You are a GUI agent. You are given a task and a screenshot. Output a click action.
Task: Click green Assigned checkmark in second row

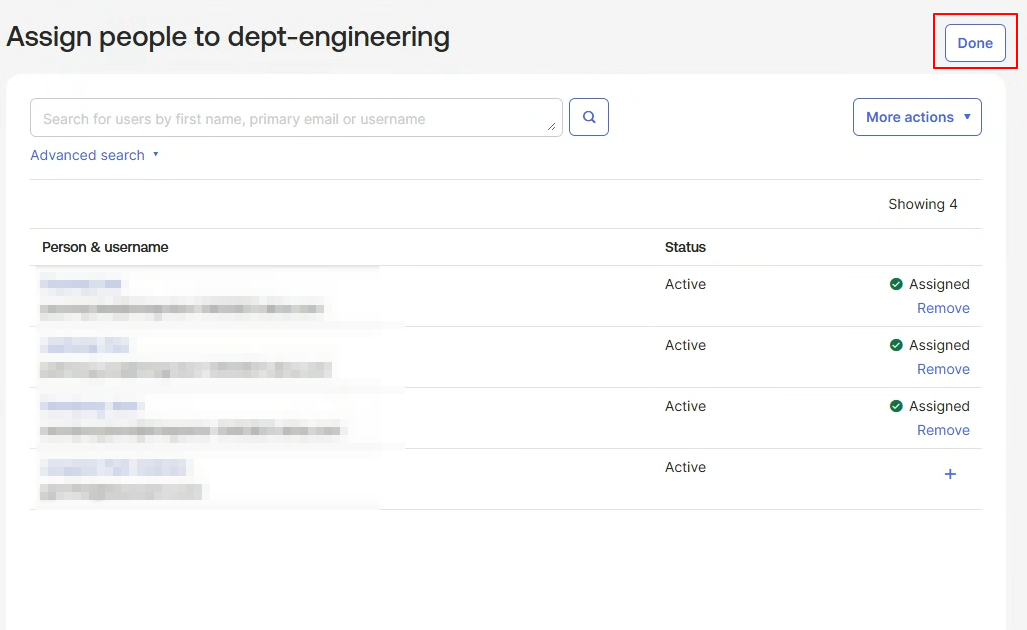[x=896, y=344]
